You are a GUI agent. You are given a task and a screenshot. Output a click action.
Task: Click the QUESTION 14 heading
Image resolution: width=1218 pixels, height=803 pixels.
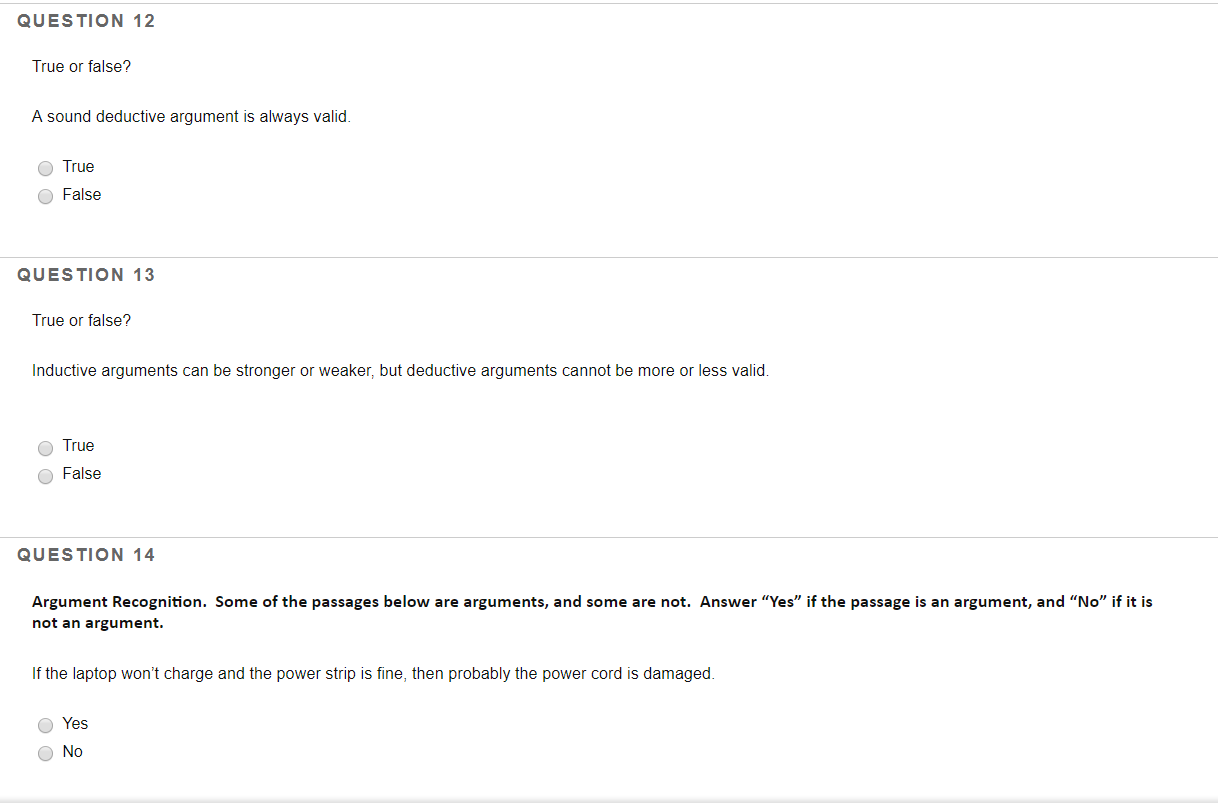point(87,554)
